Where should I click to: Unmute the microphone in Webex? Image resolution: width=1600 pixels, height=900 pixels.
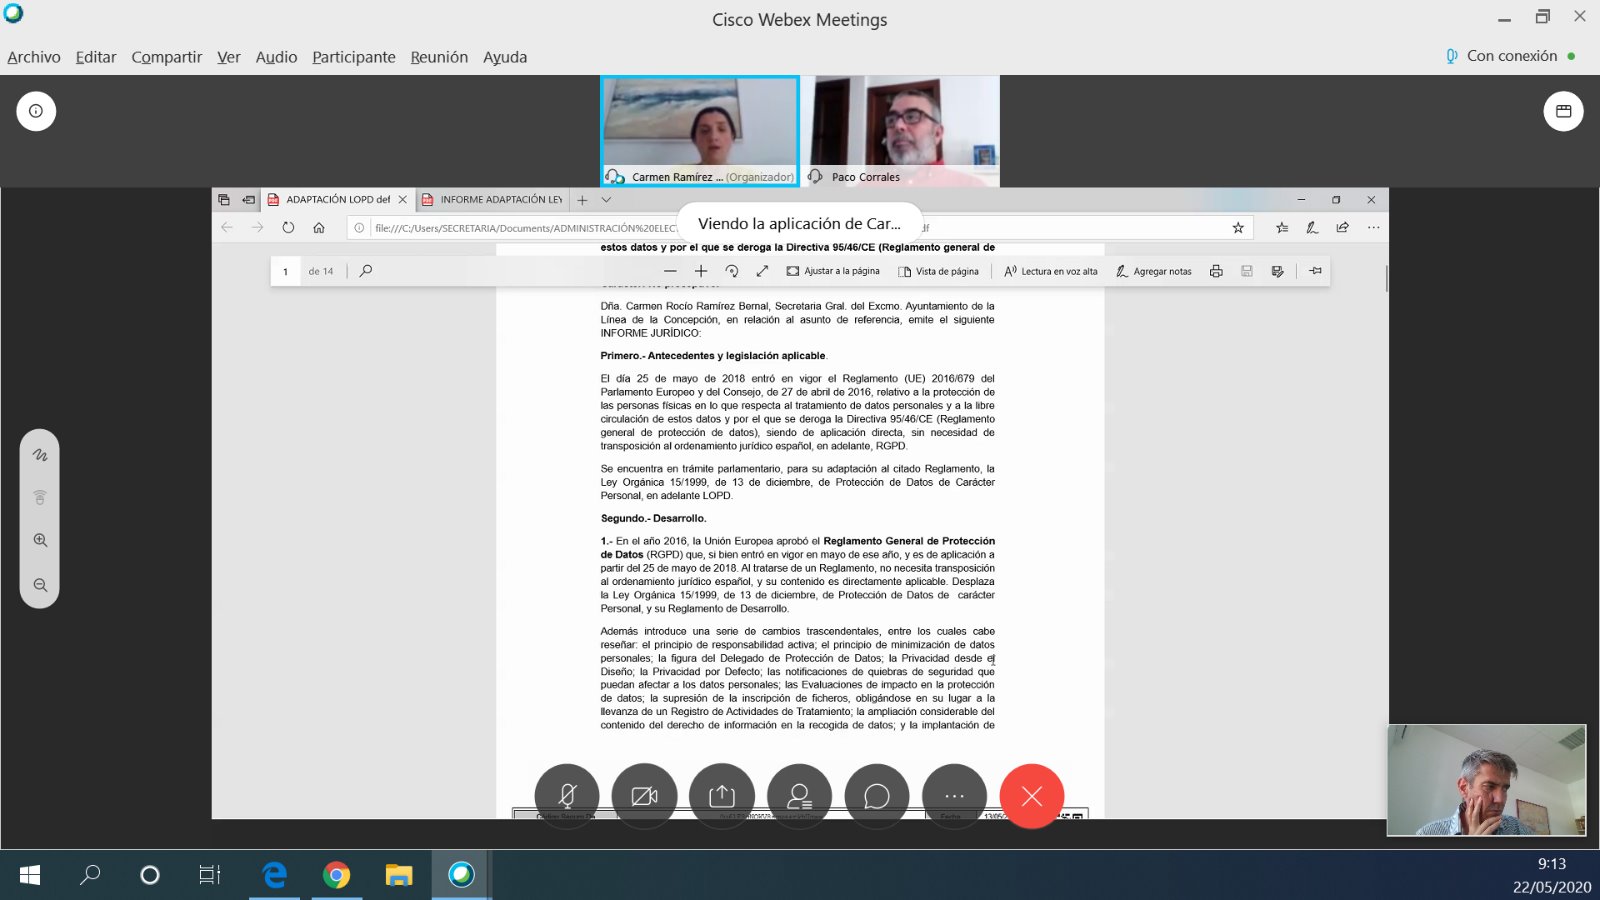click(567, 797)
